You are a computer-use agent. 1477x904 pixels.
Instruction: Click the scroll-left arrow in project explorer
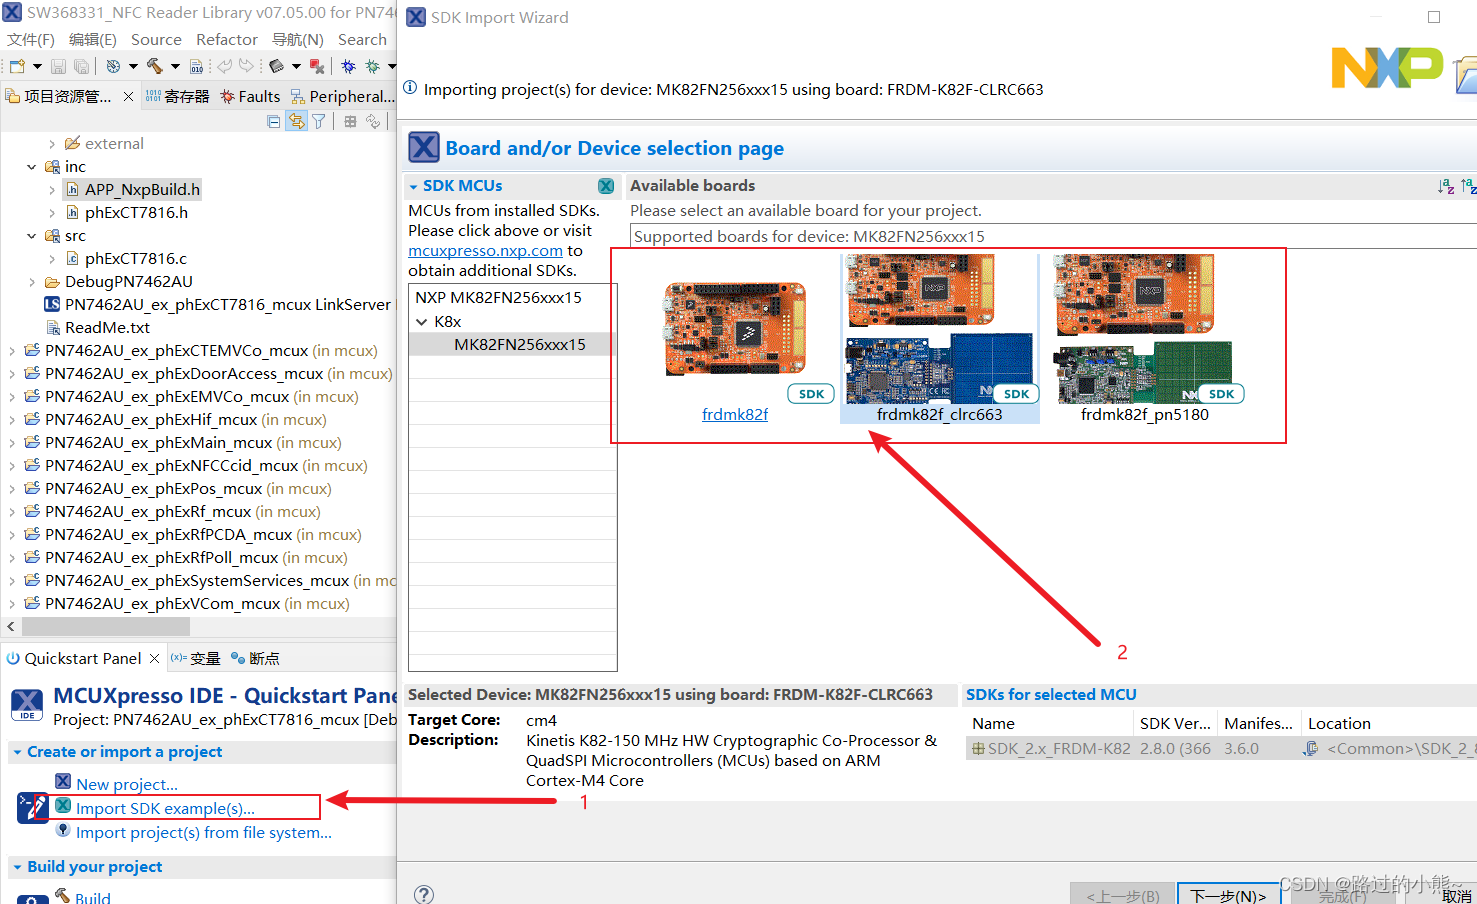[x=11, y=626]
